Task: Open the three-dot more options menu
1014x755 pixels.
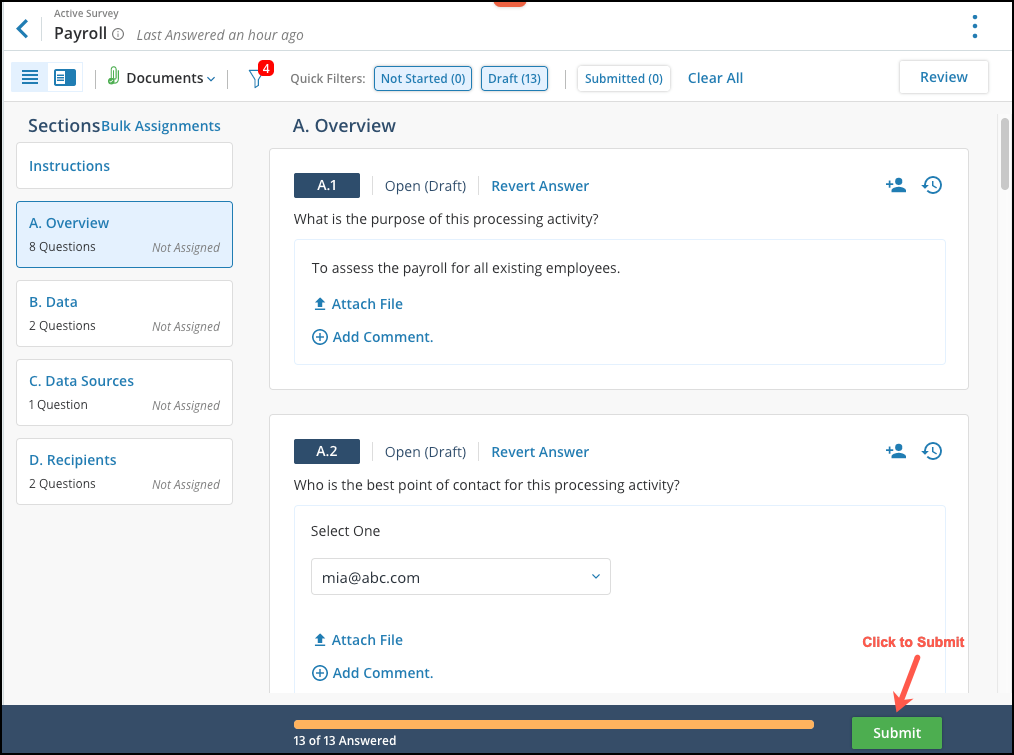Action: pyautogui.click(x=975, y=27)
